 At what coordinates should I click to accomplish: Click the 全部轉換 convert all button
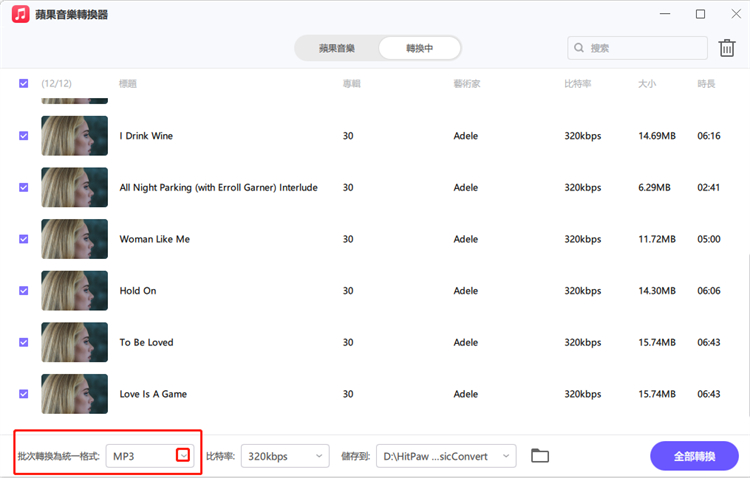point(695,456)
